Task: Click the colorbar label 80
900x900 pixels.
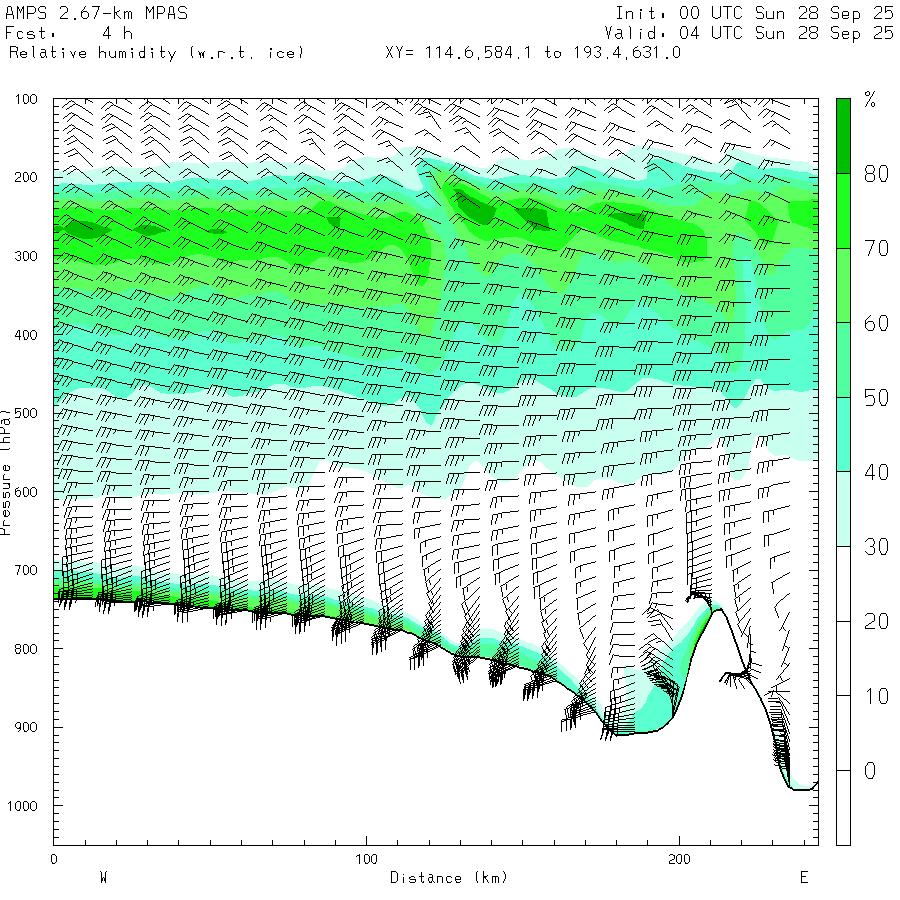Action: tap(876, 174)
